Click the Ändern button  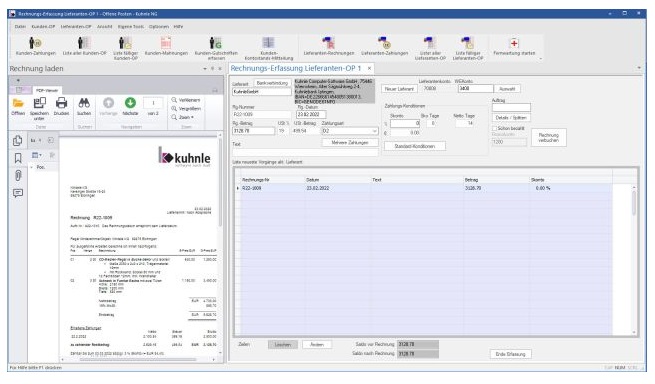pos(317,344)
